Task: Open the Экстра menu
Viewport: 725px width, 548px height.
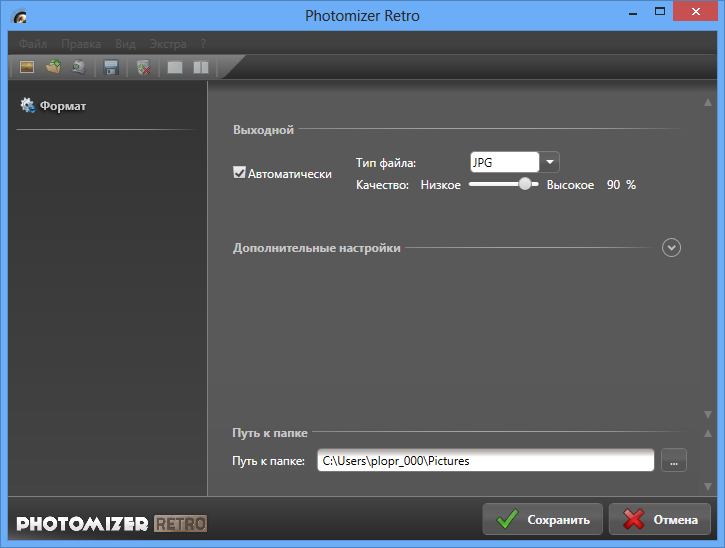Action: coord(168,44)
